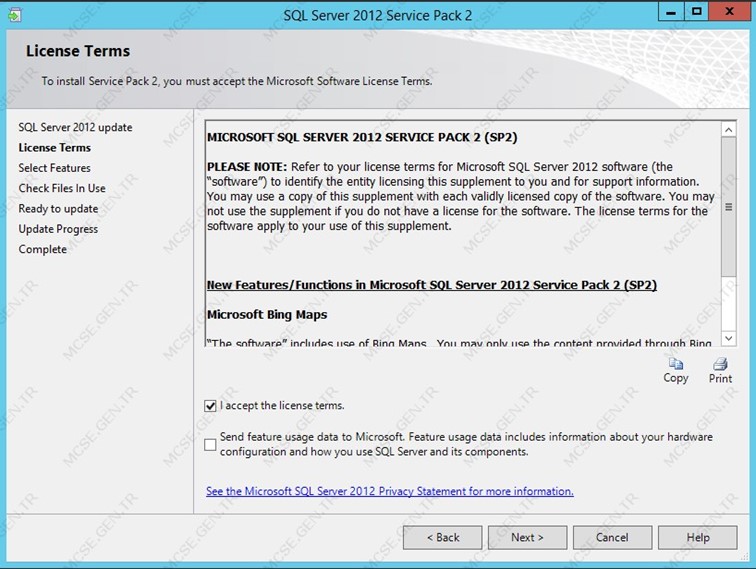Image resolution: width=756 pixels, height=569 pixels.
Task: Cancel the Service Pack 2 setup
Action: (x=612, y=537)
